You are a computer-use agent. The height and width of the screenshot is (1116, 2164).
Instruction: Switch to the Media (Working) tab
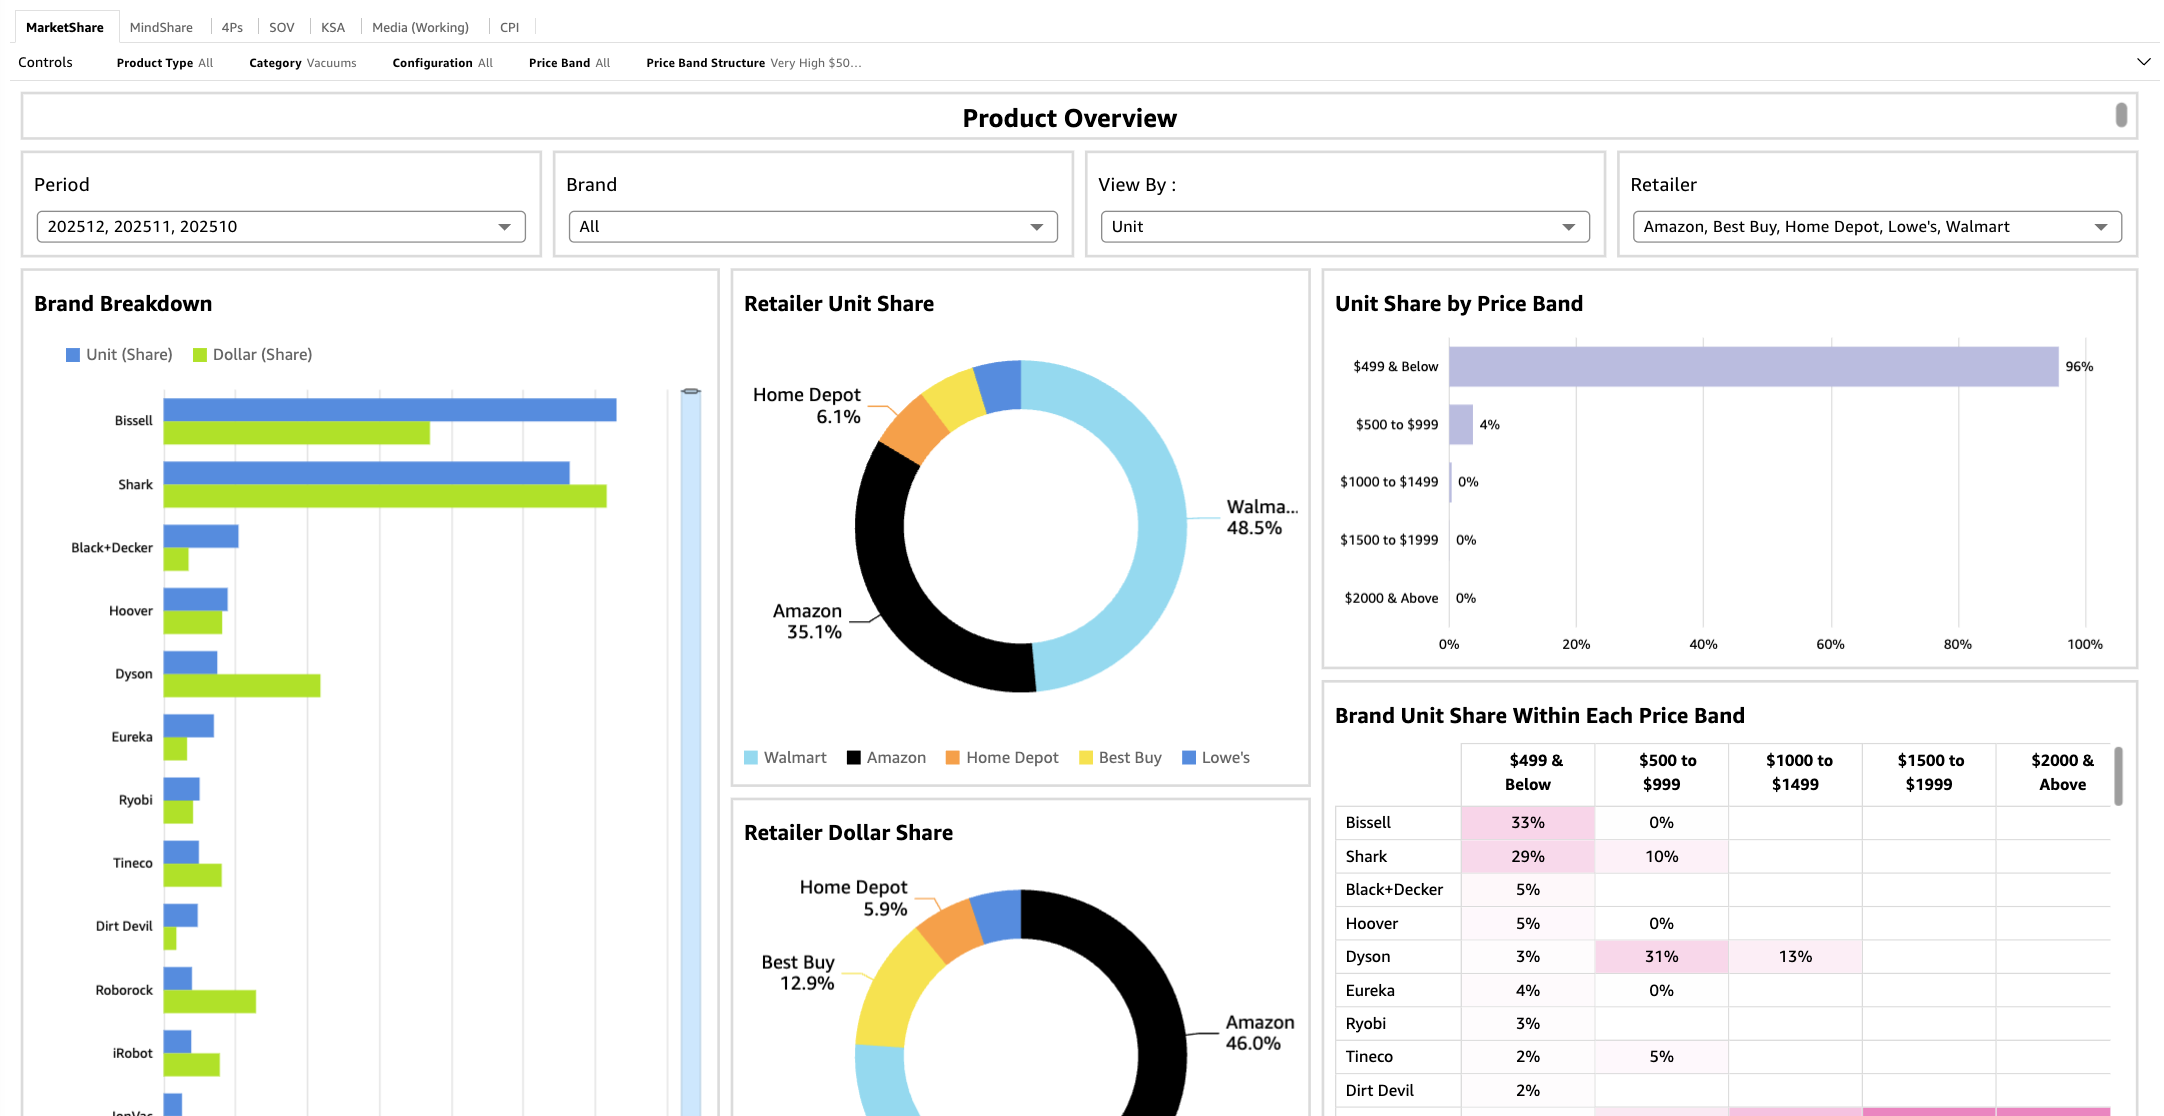pyautogui.click(x=420, y=27)
